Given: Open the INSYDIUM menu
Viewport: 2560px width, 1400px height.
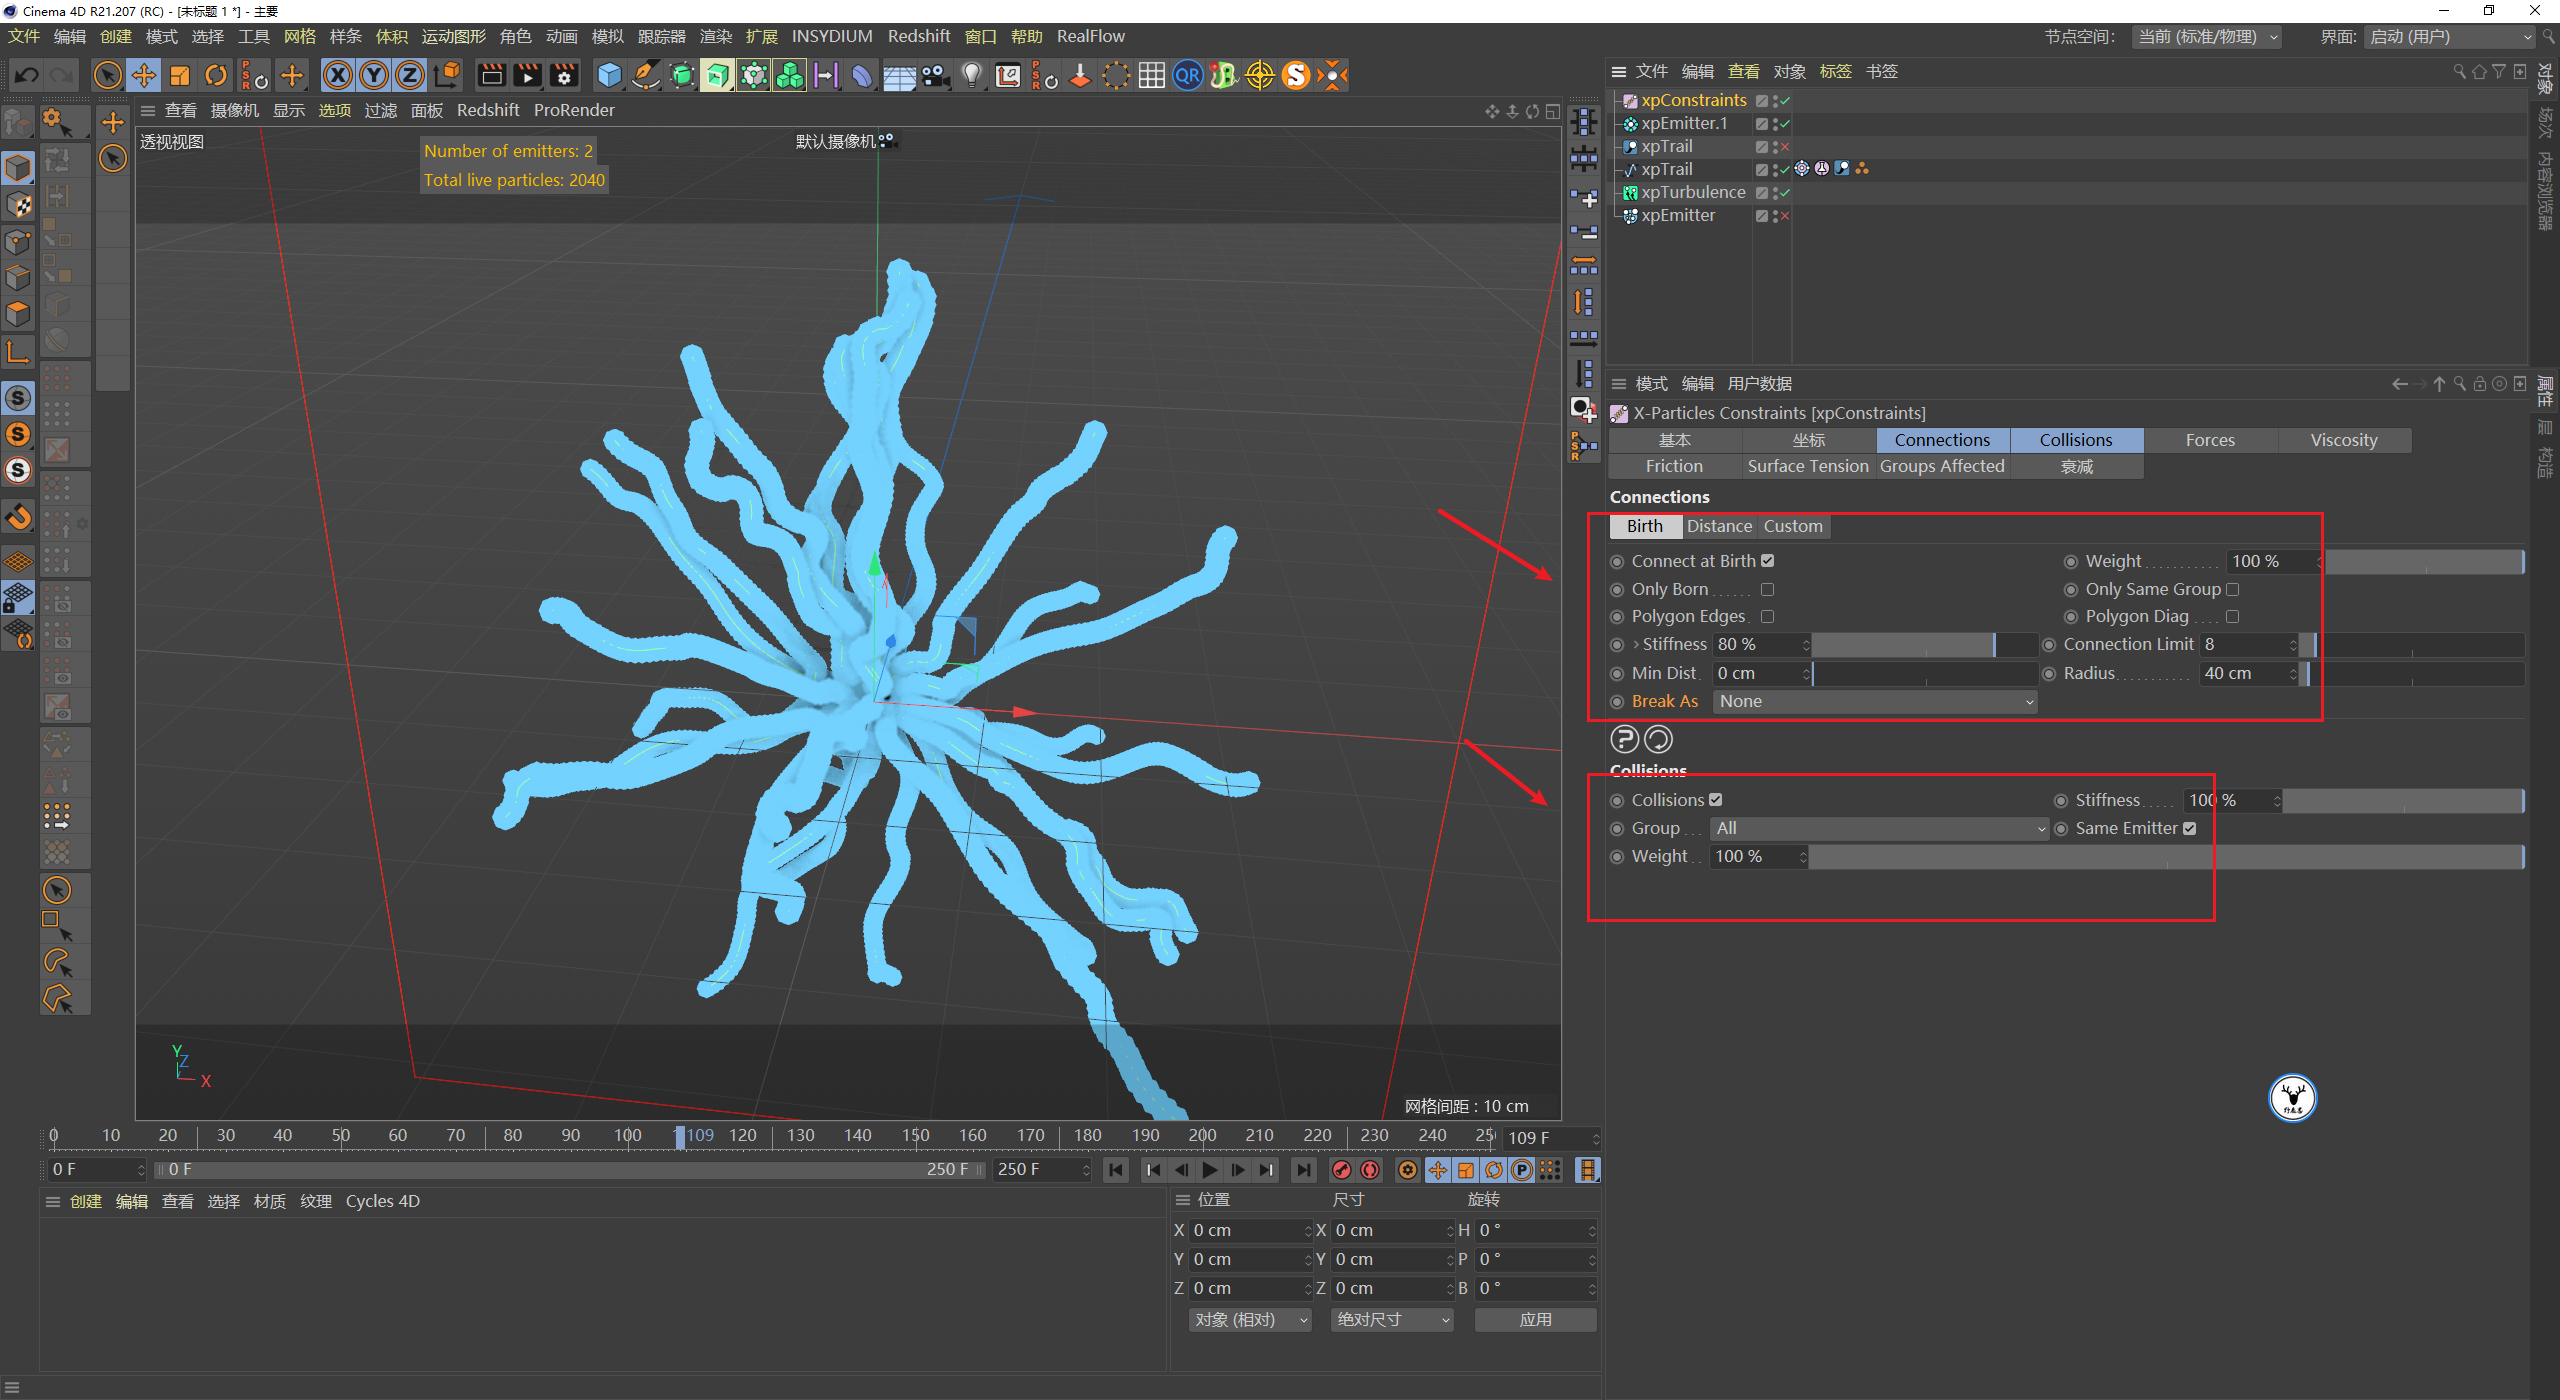Looking at the screenshot, I should tap(832, 36).
